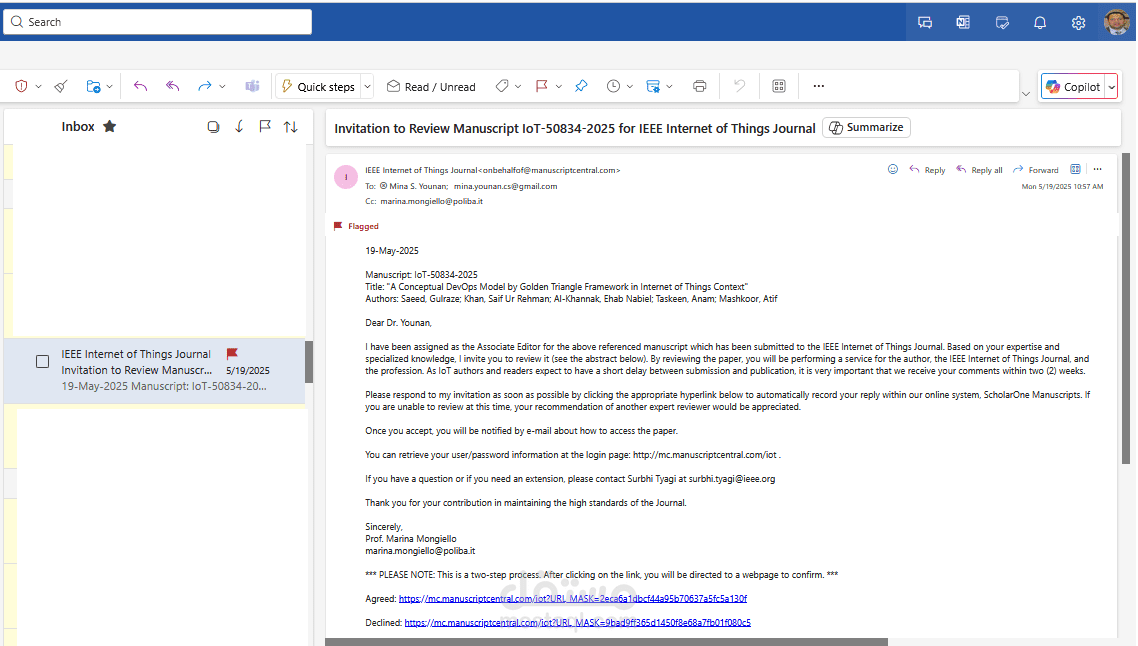The image size is (1138, 646).
Task: Click the reading pane horizontal scrollbar
Action: (607, 642)
